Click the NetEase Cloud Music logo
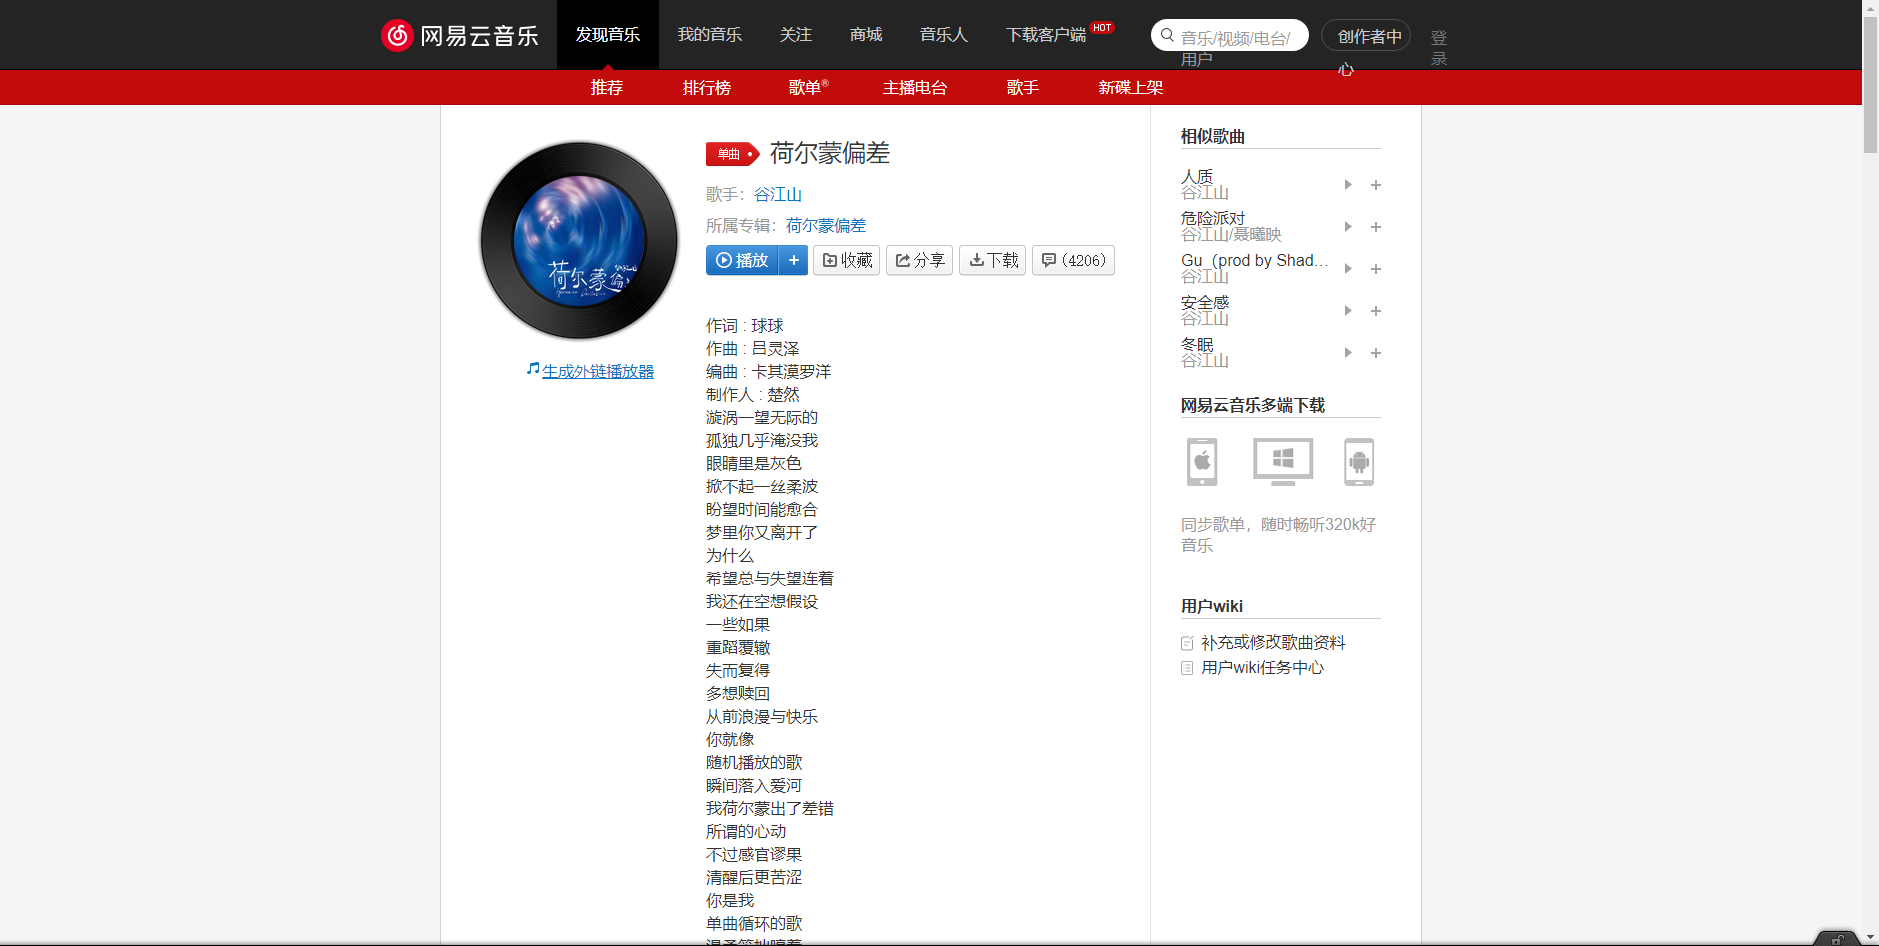The height and width of the screenshot is (946, 1879). (x=459, y=34)
